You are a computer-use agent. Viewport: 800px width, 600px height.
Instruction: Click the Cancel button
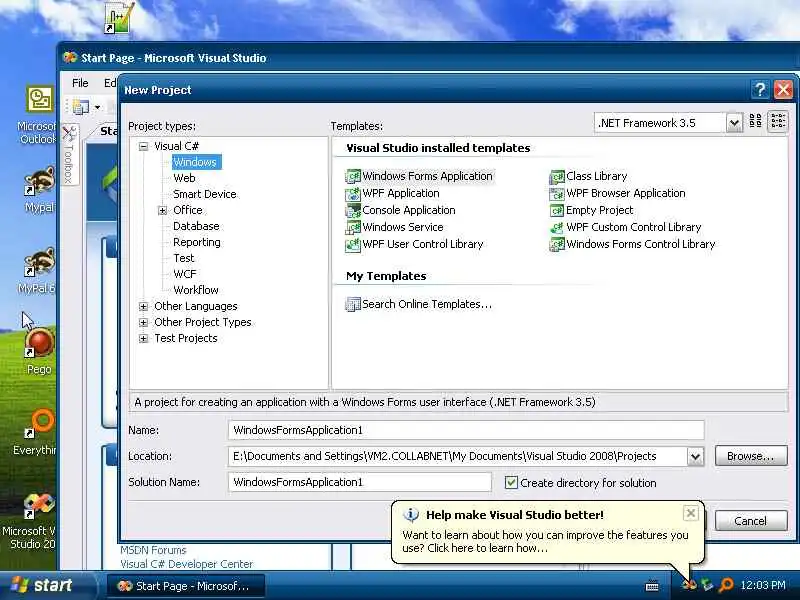[751, 521]
